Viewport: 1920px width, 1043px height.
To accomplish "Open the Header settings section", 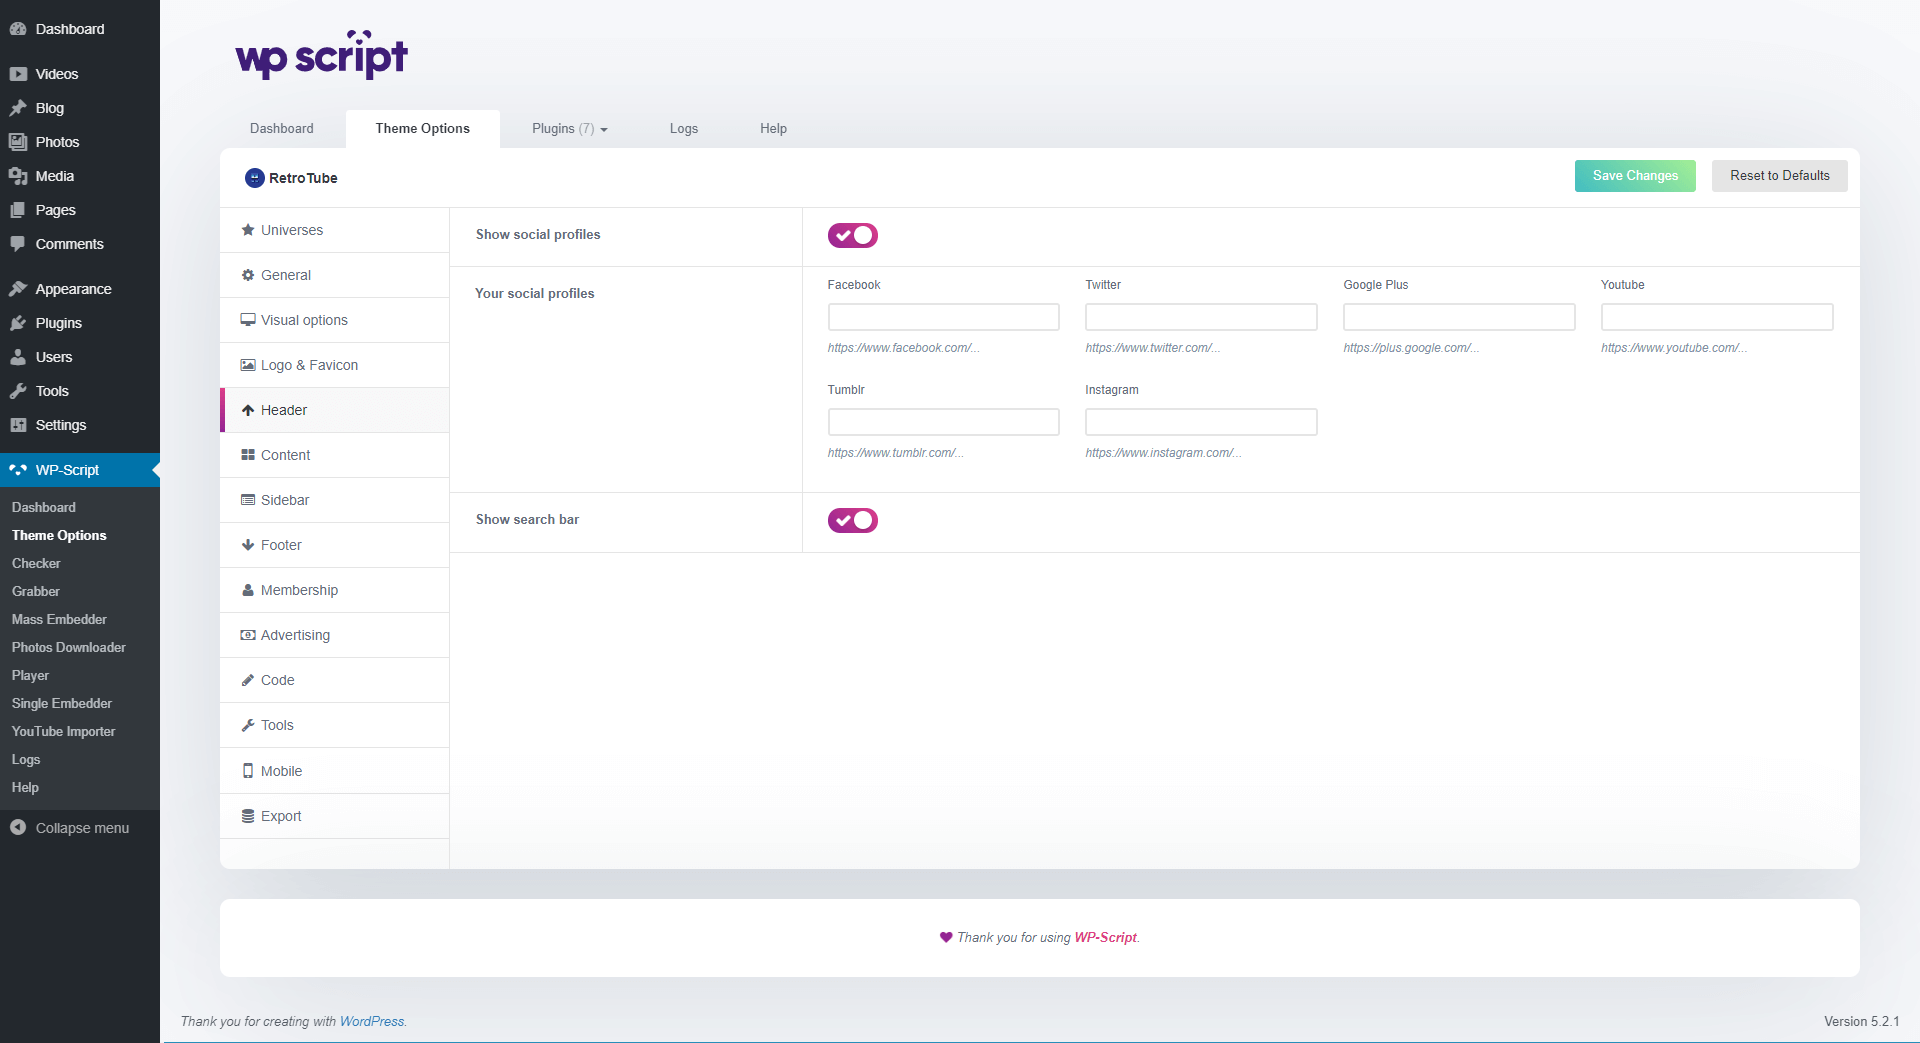I will [335, 410].
